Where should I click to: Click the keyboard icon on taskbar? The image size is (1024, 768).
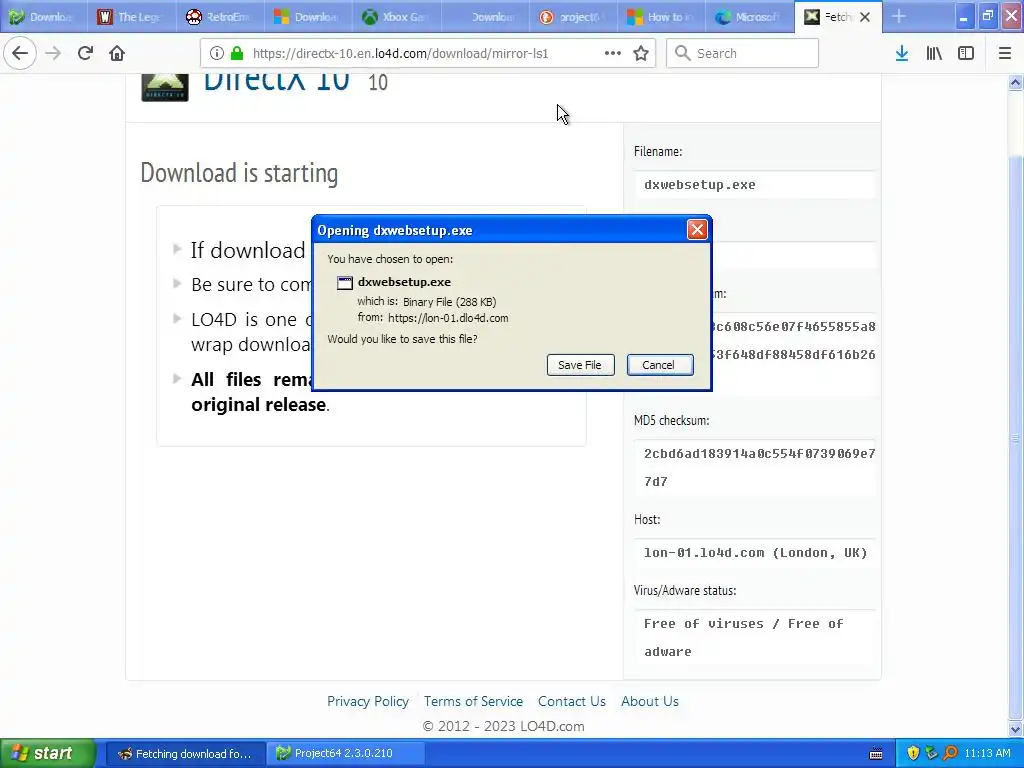pos(876,754)
